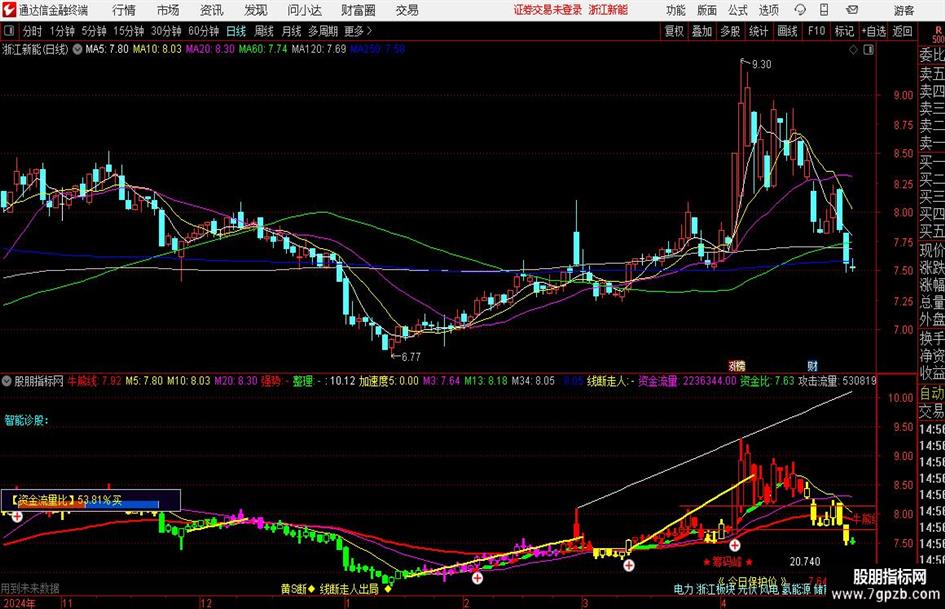The image size is (945, 609).
Task: Open the mail envelope icon
Action: 852,10
